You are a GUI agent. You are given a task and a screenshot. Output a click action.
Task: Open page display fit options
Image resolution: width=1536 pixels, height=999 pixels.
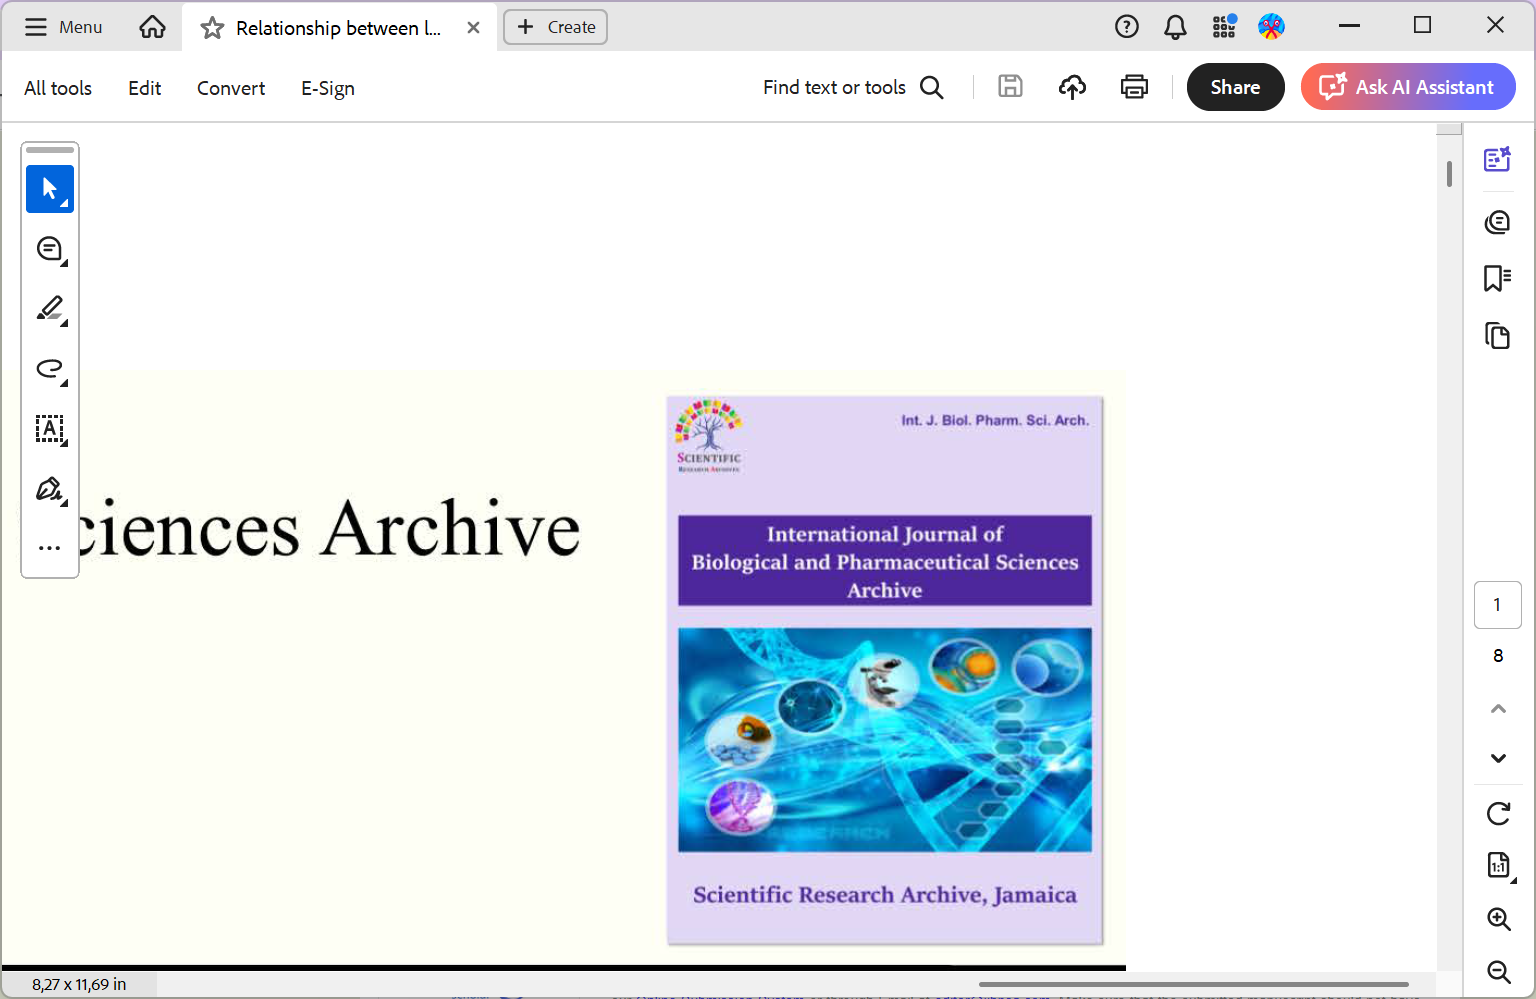[1499, 865]
